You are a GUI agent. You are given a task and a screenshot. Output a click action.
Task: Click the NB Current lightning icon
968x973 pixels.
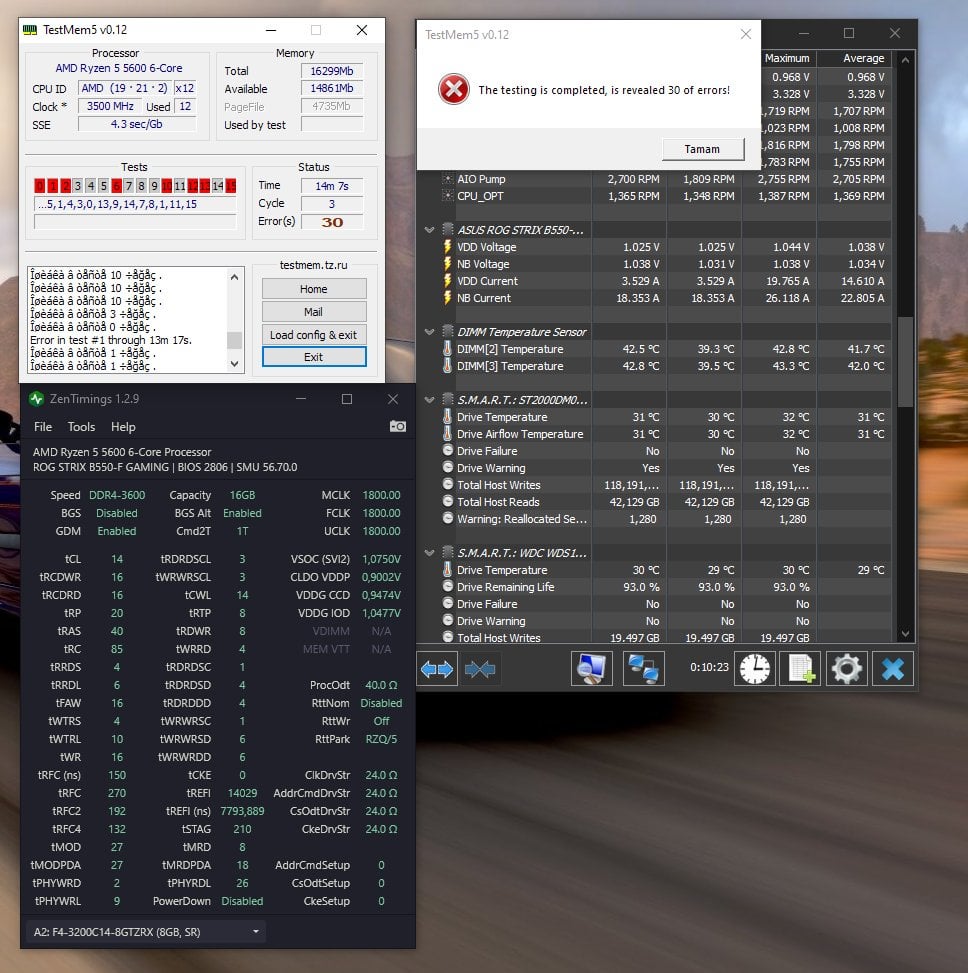pos(447,298)
